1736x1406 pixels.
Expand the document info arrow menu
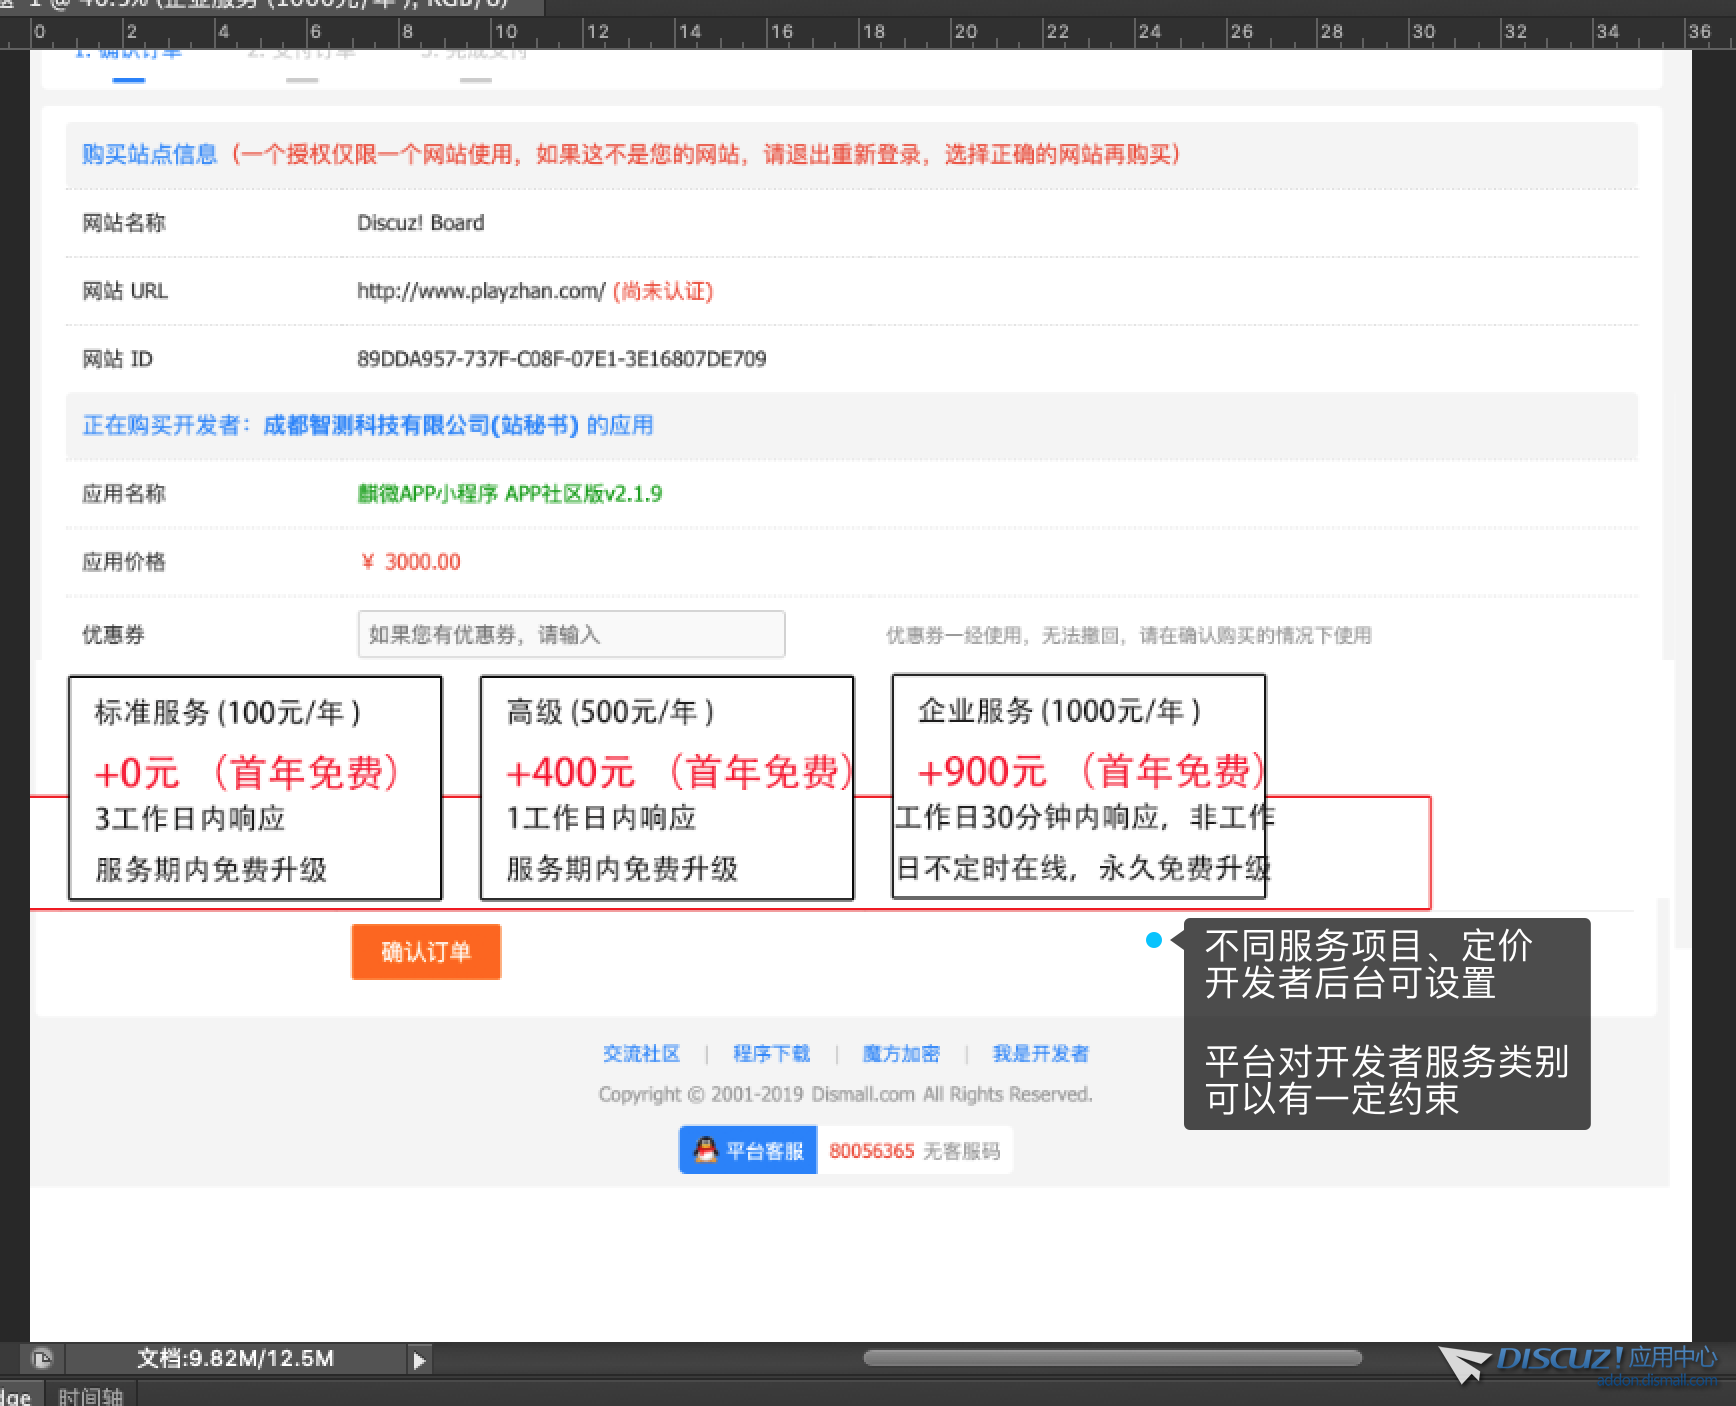(419, 1360)
